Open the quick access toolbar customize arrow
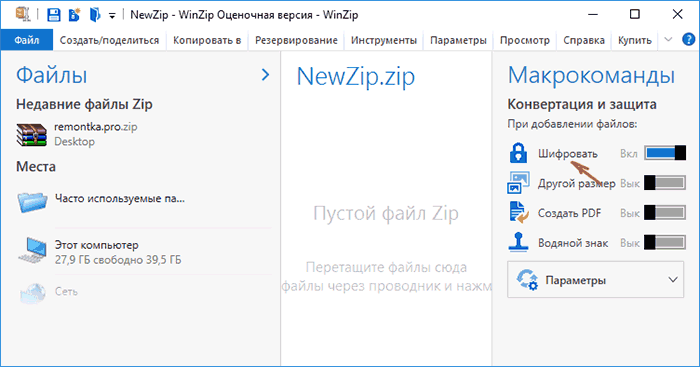Screen dimensions: 700x367 (x=112, y=16)
